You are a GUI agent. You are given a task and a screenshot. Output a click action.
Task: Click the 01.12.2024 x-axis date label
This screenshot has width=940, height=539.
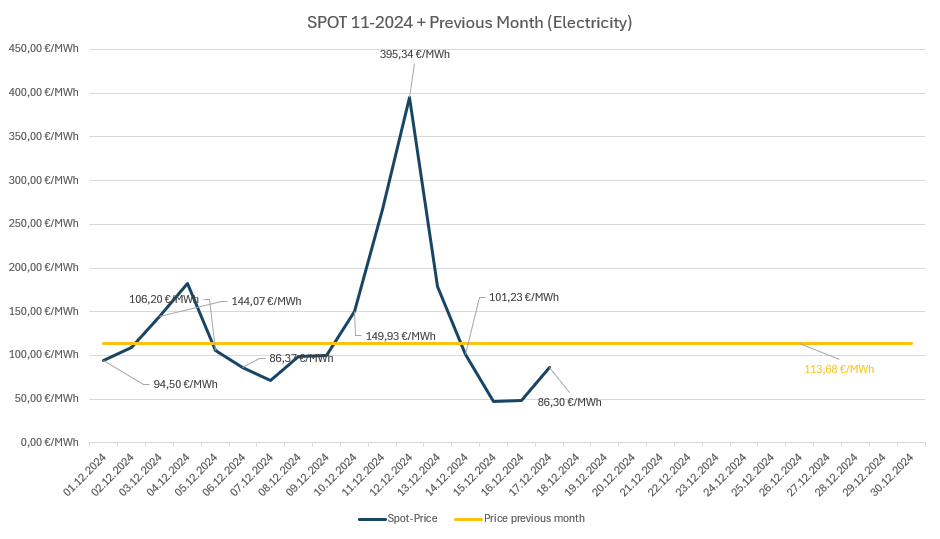tap(85, 476)
